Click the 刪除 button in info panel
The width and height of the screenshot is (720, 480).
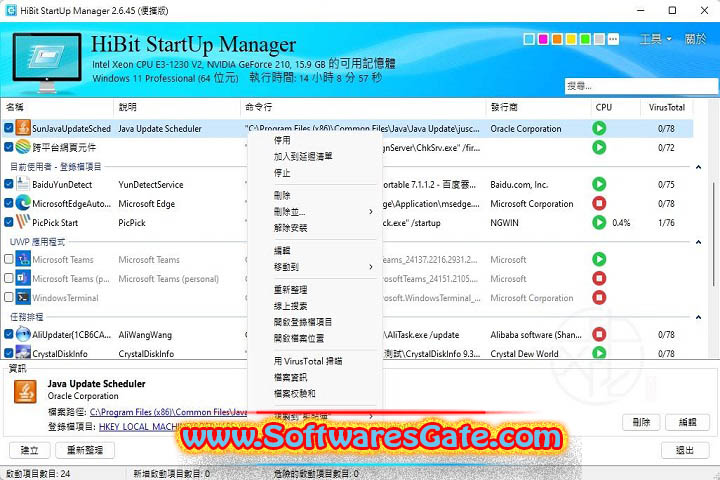(x=641, y=422)
